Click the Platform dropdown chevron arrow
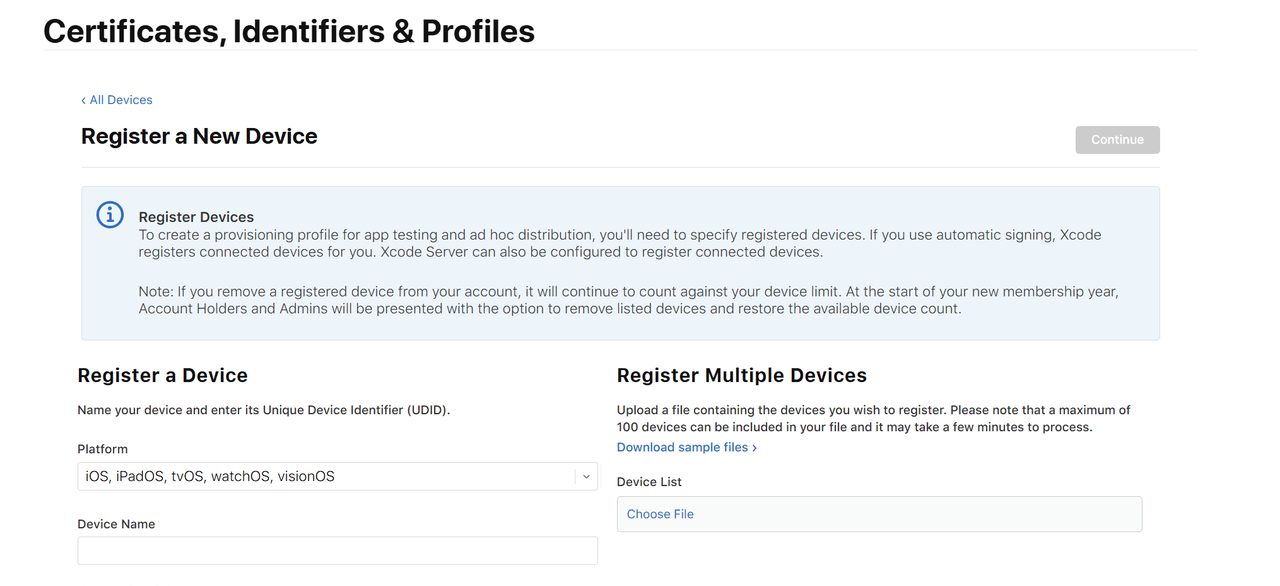The image size is (1280, 586). (x=586, y=477)
